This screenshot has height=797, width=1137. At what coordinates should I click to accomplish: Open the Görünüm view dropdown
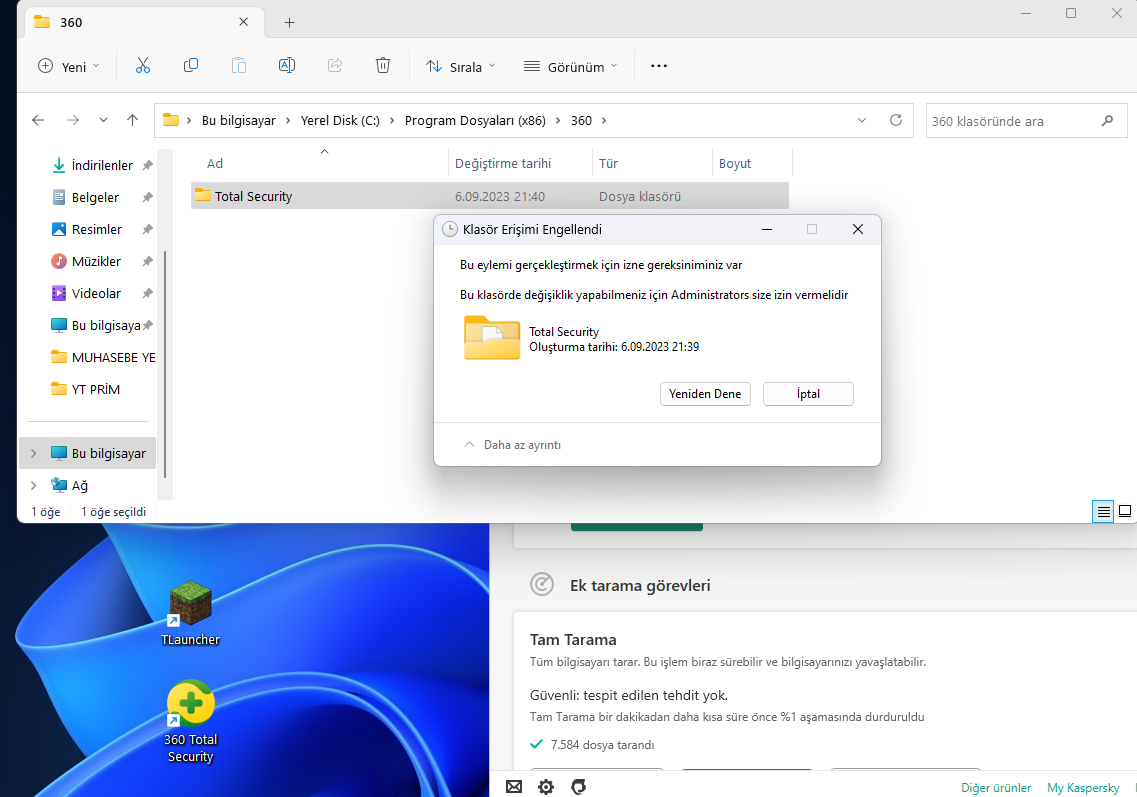[x=571, y=67]
